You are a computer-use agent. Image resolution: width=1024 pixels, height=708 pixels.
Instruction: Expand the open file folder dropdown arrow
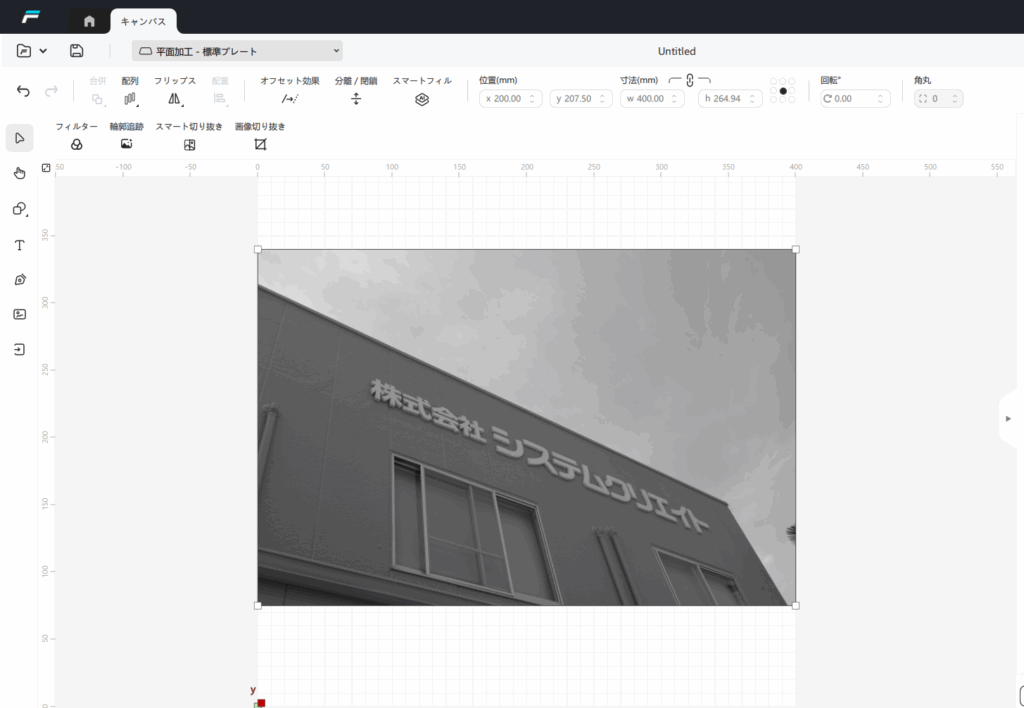[x=42, y=51]
